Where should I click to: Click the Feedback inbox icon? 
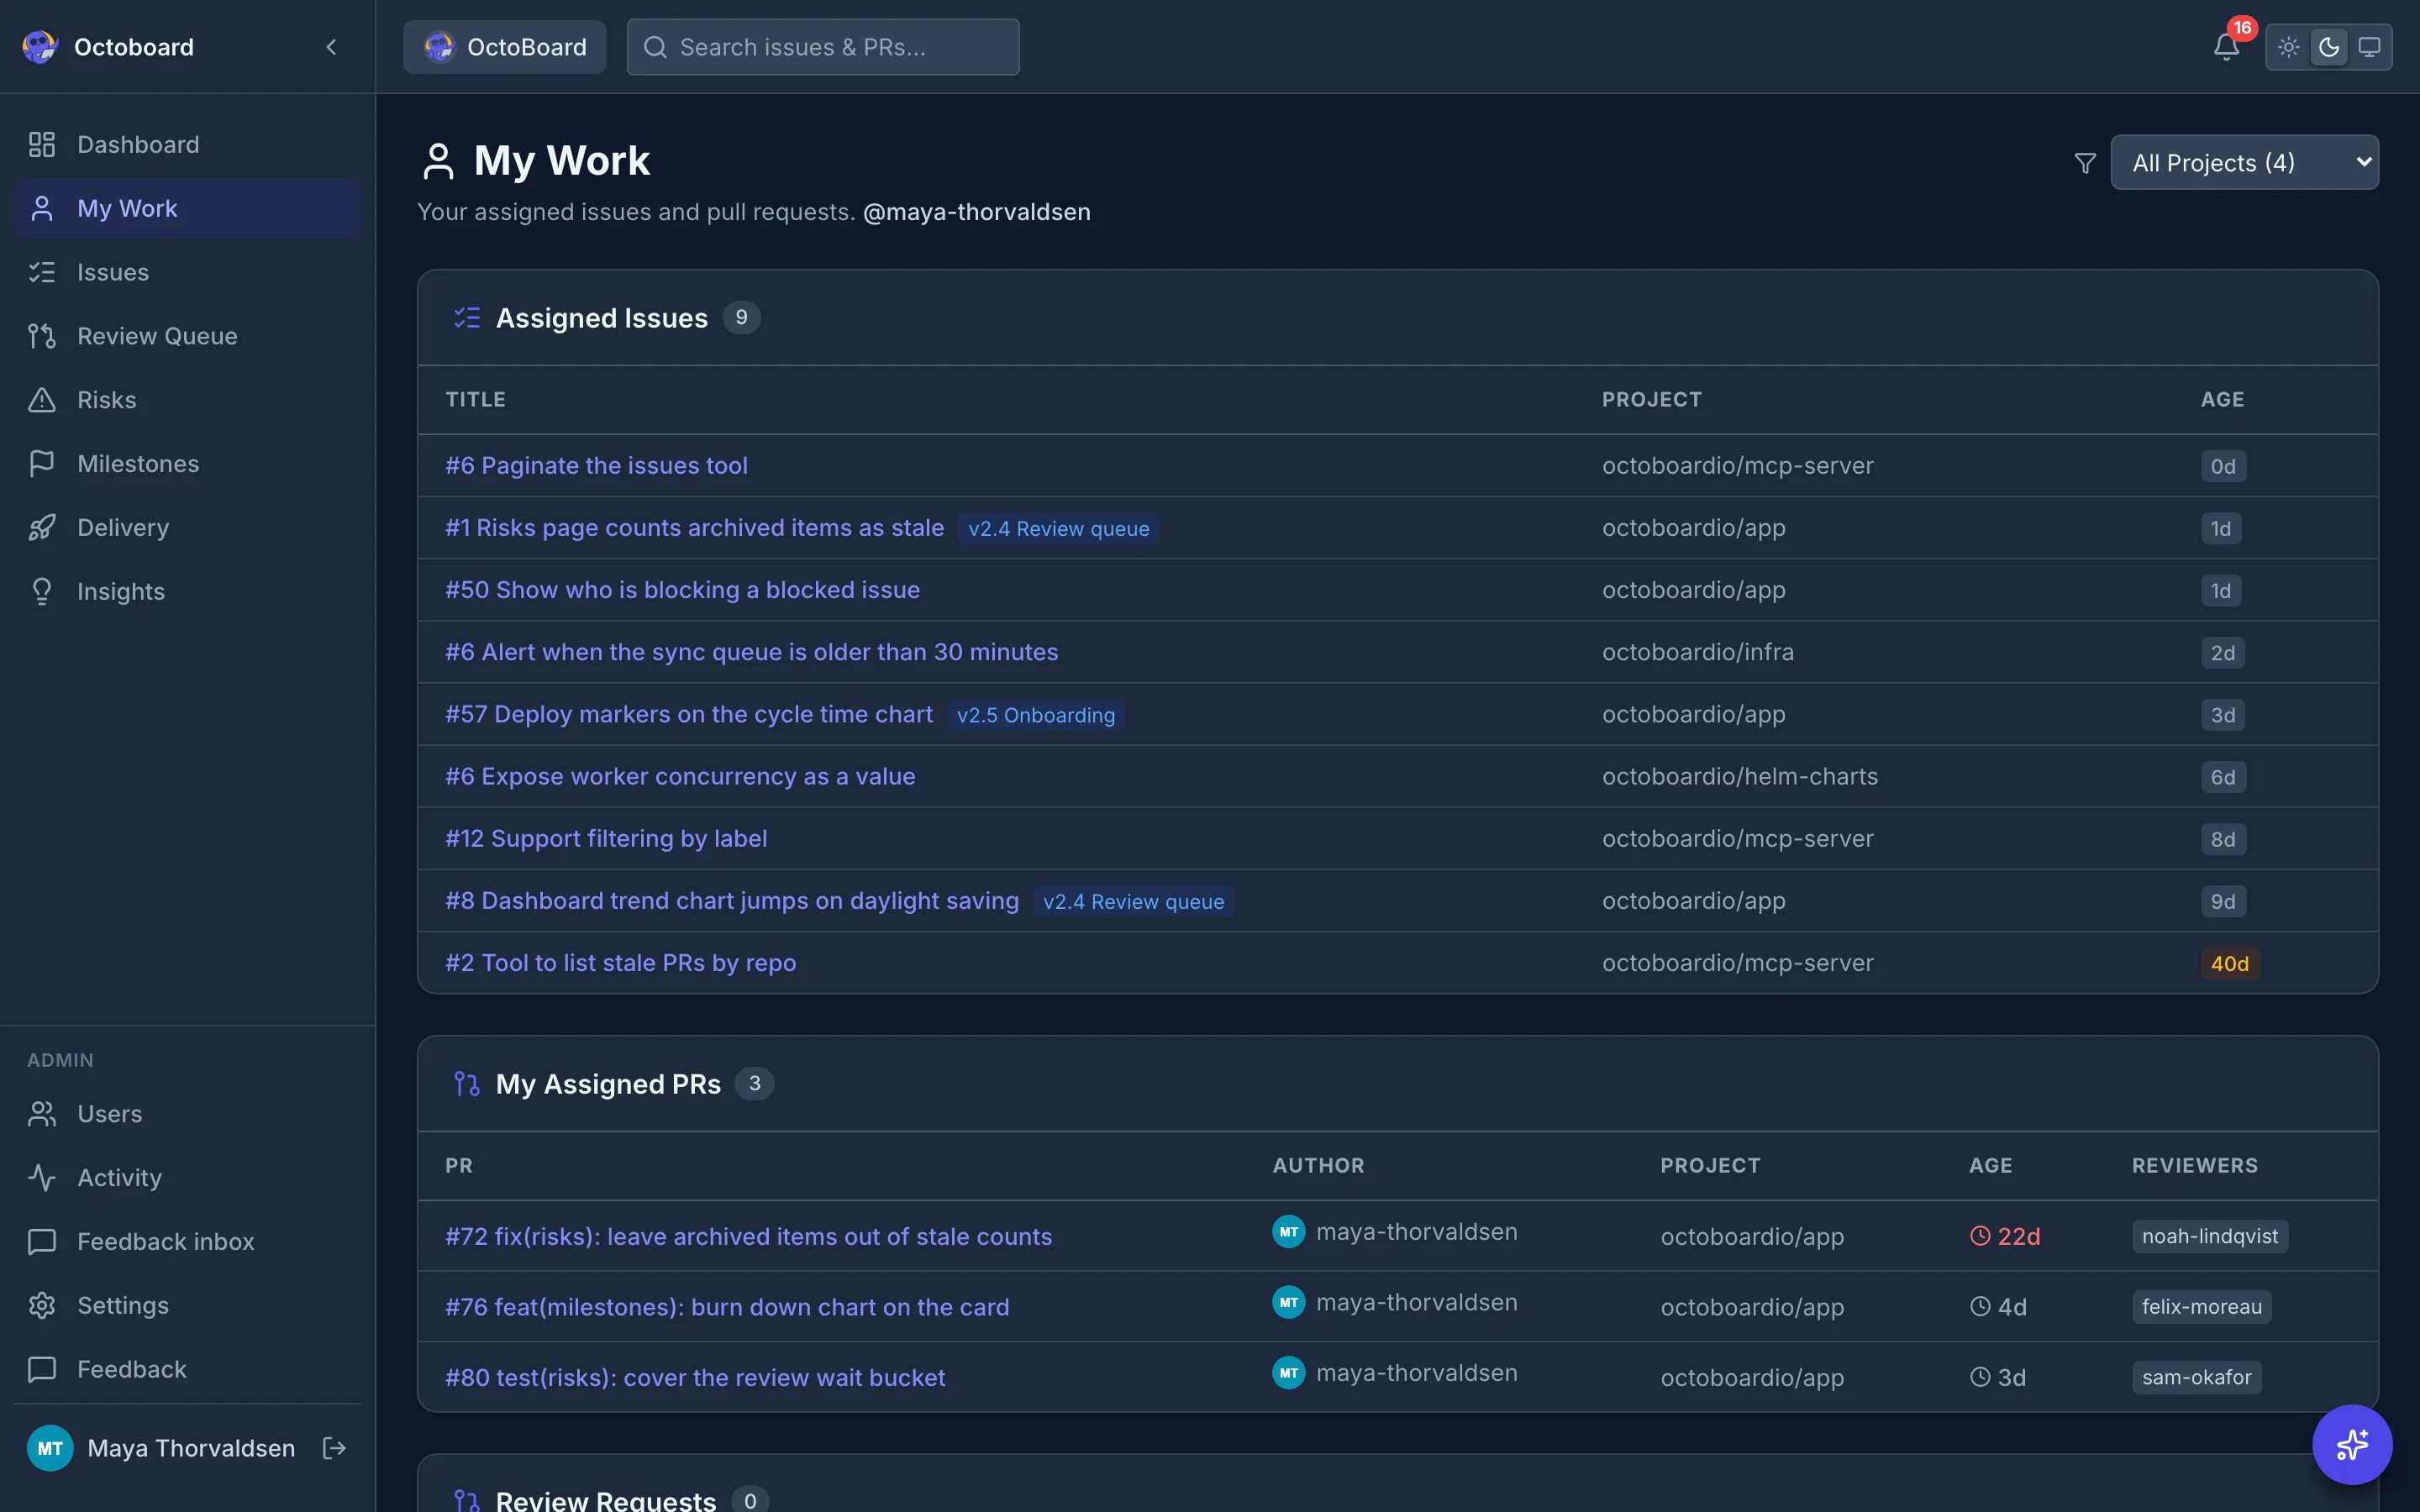coord(42,1241)
